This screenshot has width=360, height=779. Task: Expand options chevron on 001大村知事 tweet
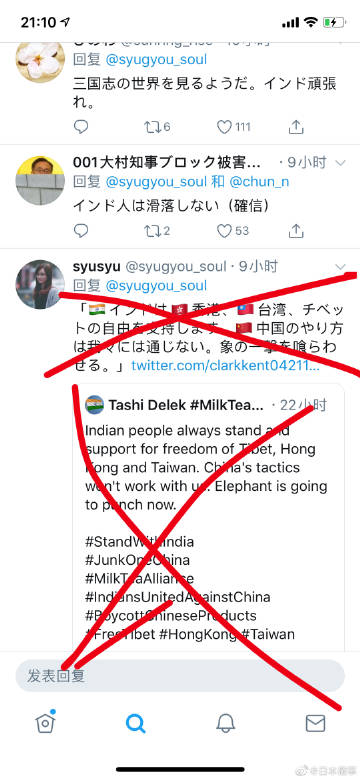341,162
